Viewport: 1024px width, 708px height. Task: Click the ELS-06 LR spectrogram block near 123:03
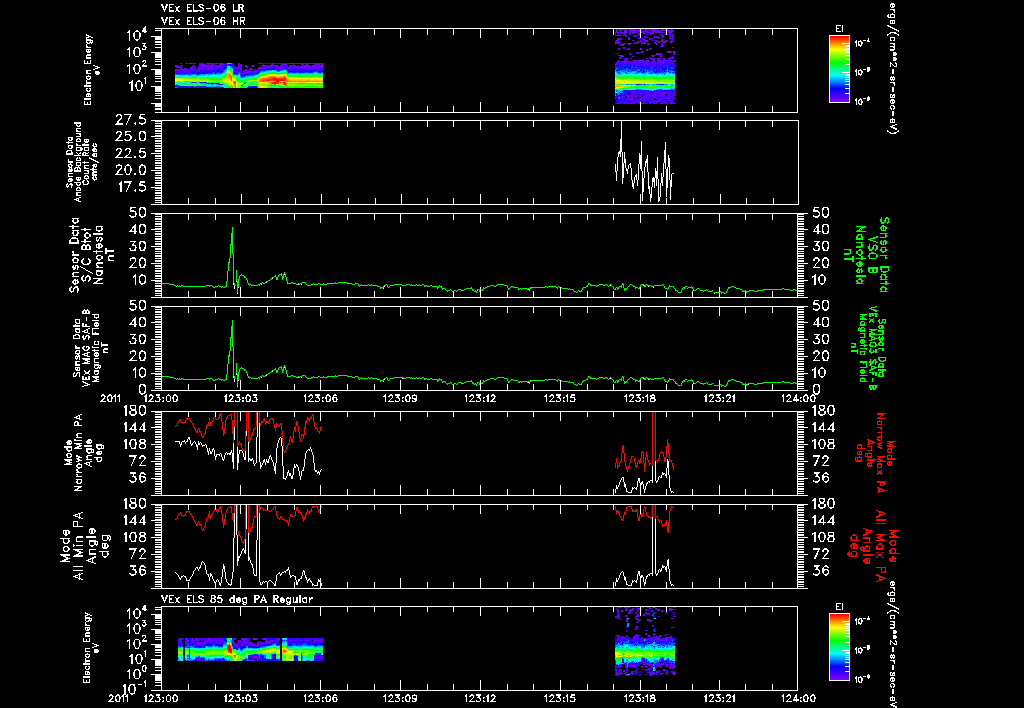pyautogui.click(x=249, y=75)
